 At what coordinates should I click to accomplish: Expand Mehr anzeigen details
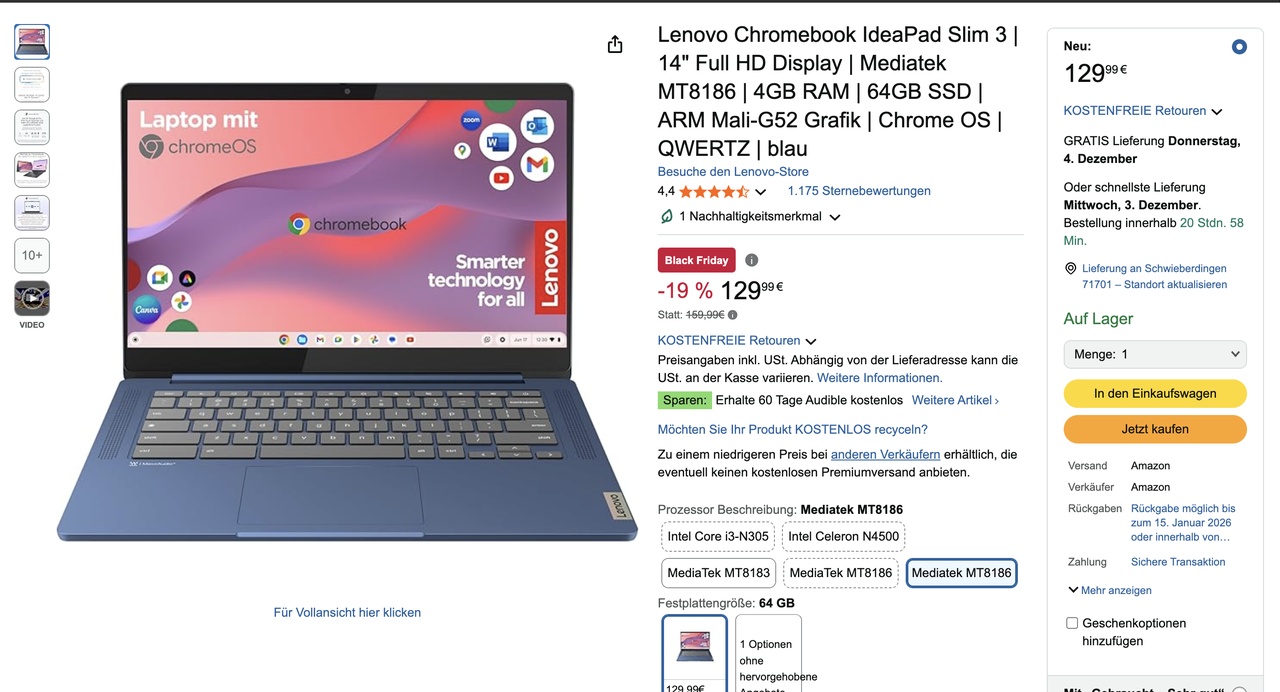coord(1110,590)
